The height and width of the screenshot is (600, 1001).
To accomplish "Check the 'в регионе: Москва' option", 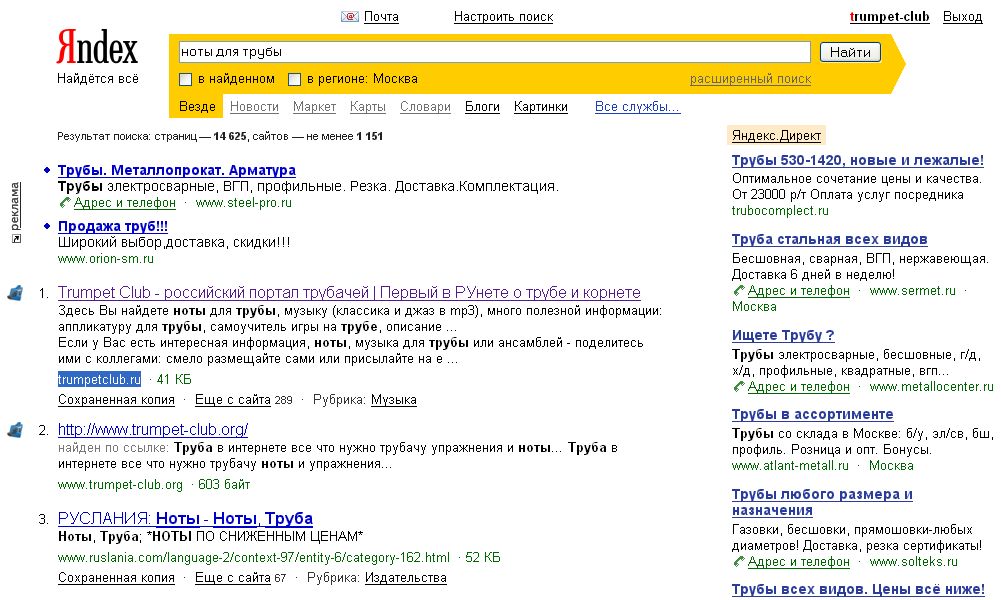I will tap(294, 77).
